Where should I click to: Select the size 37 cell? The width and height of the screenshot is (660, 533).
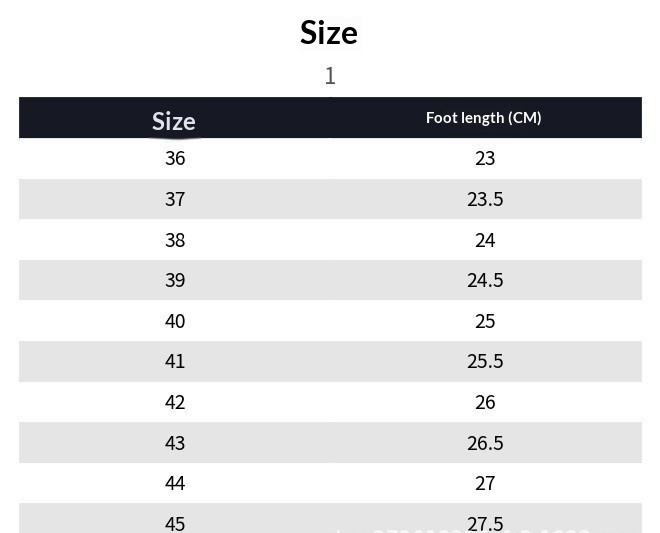click(x=175, y=199)
